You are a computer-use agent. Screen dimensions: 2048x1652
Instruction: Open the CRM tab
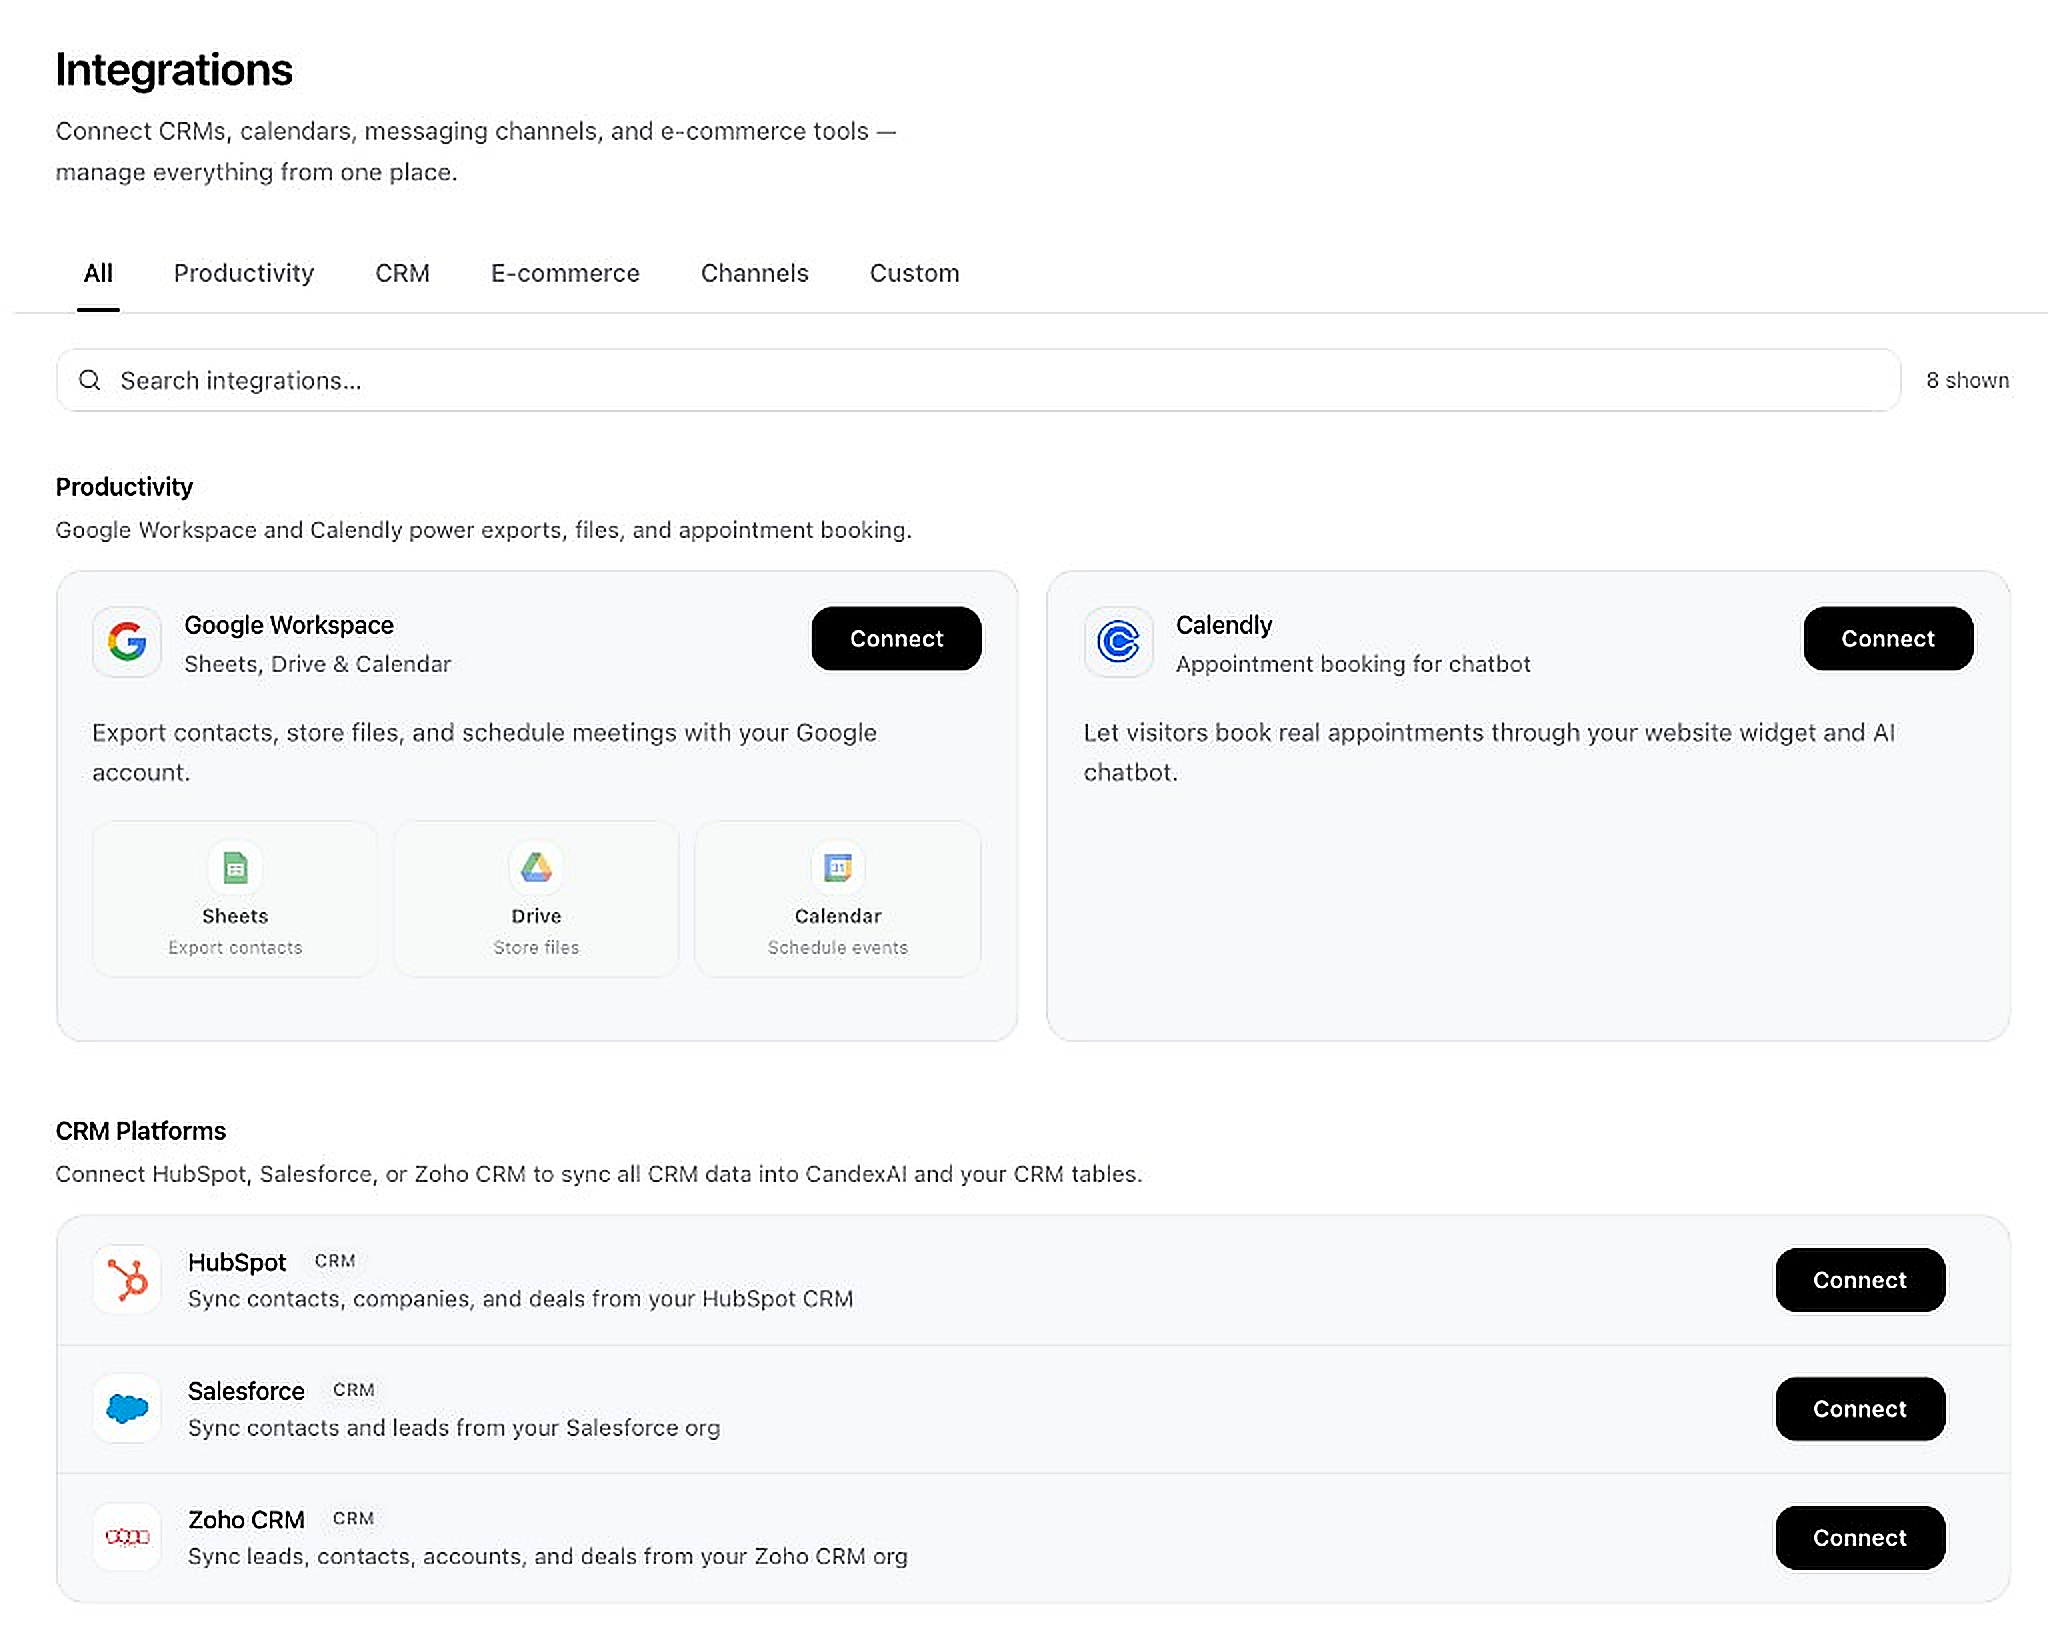(x=402, y=273)
